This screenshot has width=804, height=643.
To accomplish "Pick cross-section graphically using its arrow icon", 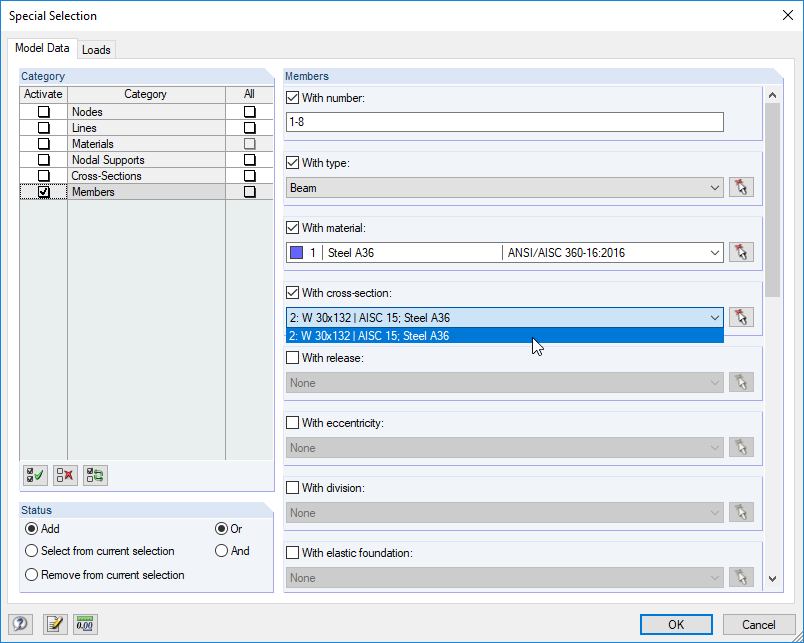I will tap(741, 316).
